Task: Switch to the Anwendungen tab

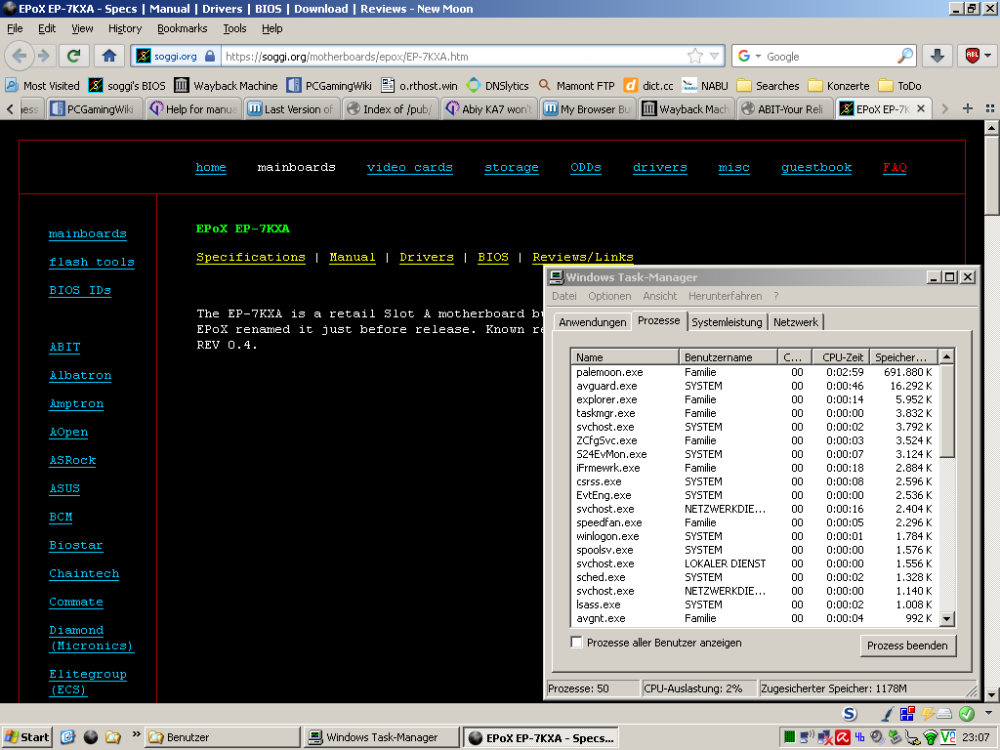Action: [592, 322]
